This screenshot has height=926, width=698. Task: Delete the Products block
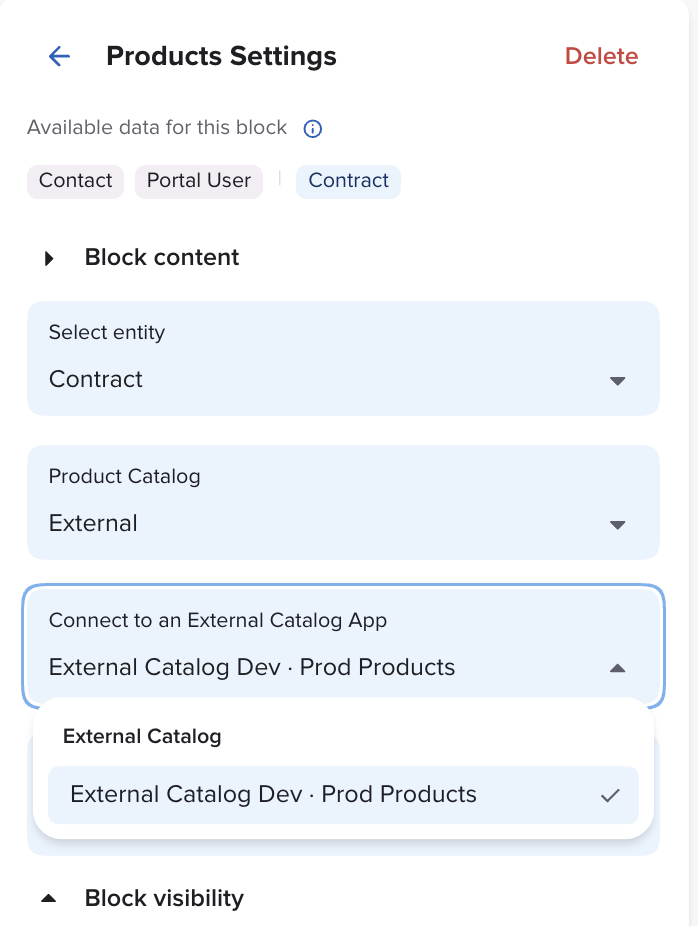[x=601, y=57]
